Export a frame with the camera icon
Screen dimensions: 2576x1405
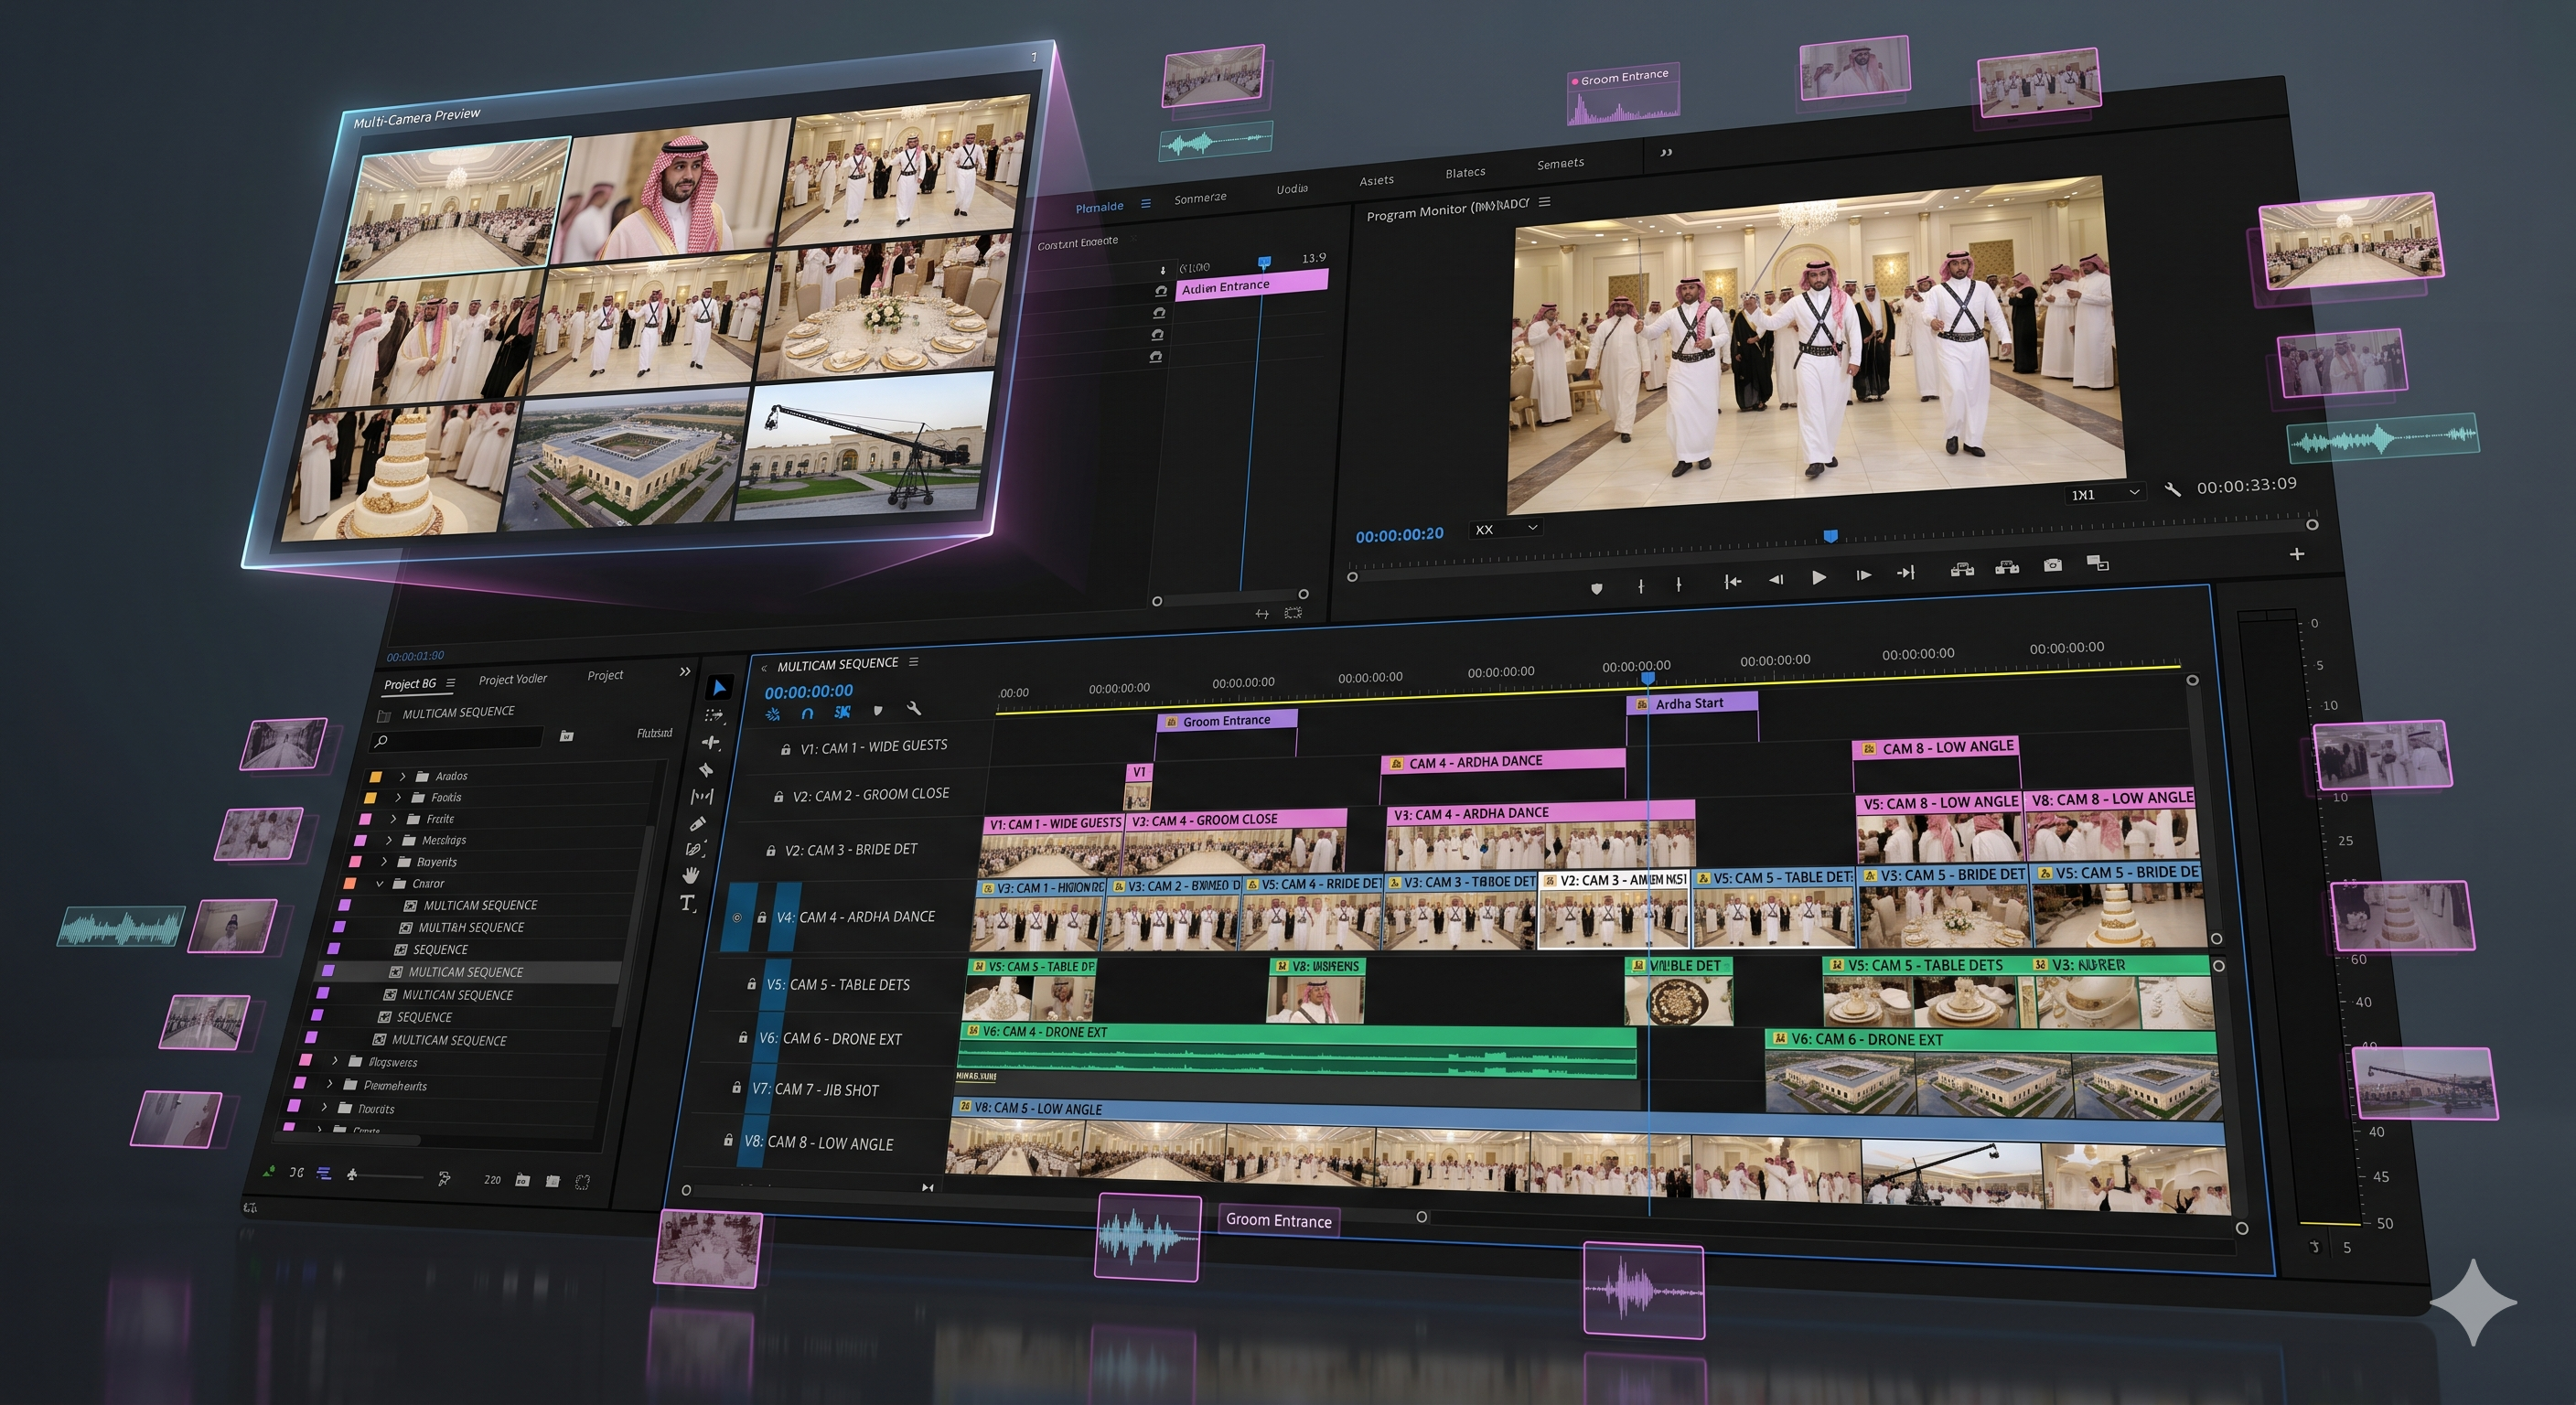coord(2053,565)
